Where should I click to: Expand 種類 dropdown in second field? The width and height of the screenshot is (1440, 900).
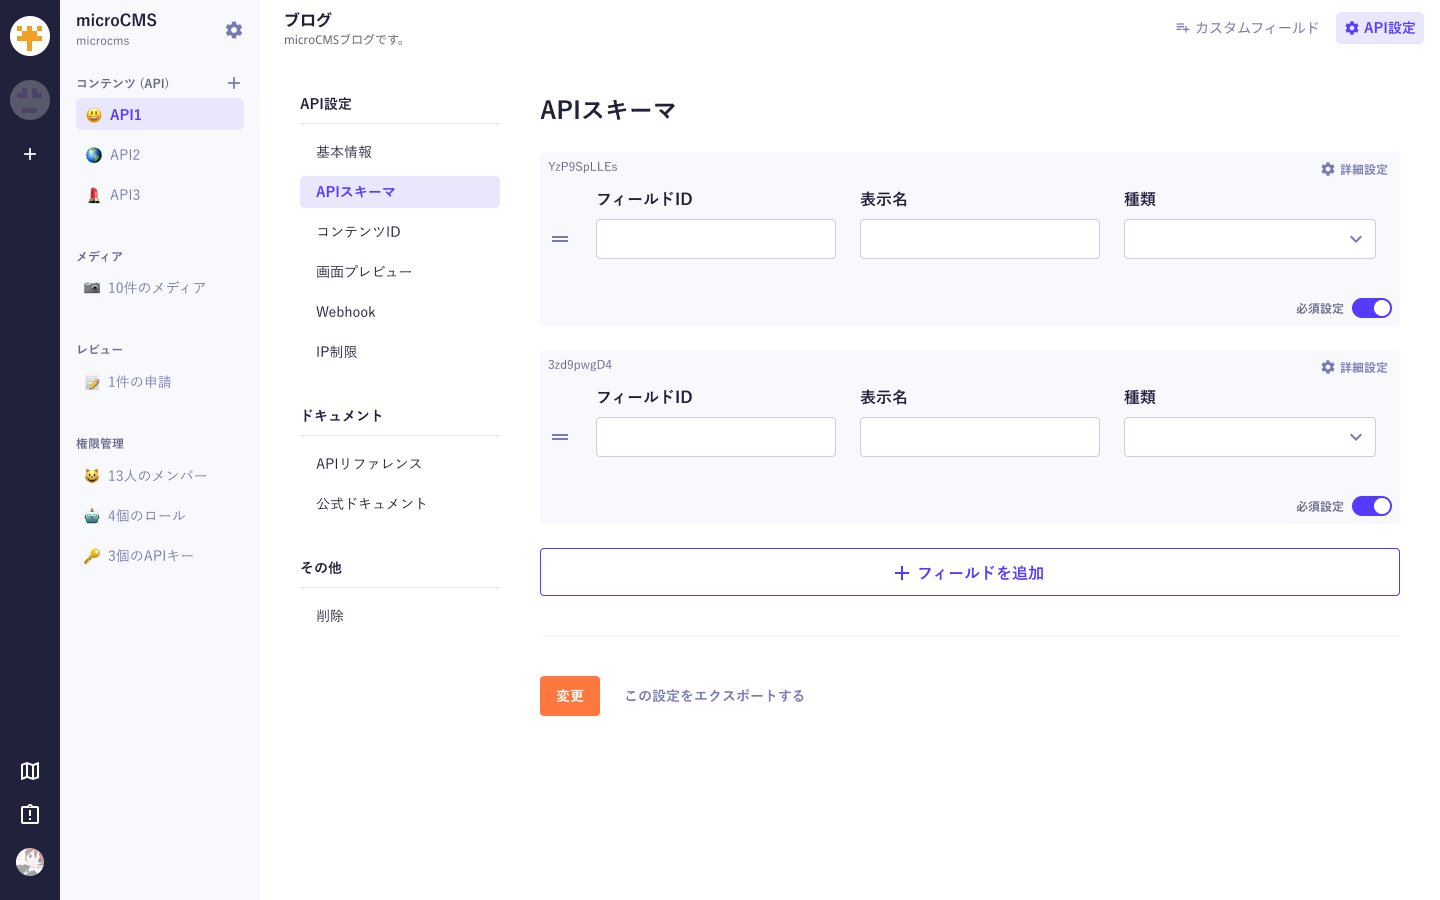(x=1249, y=437)
